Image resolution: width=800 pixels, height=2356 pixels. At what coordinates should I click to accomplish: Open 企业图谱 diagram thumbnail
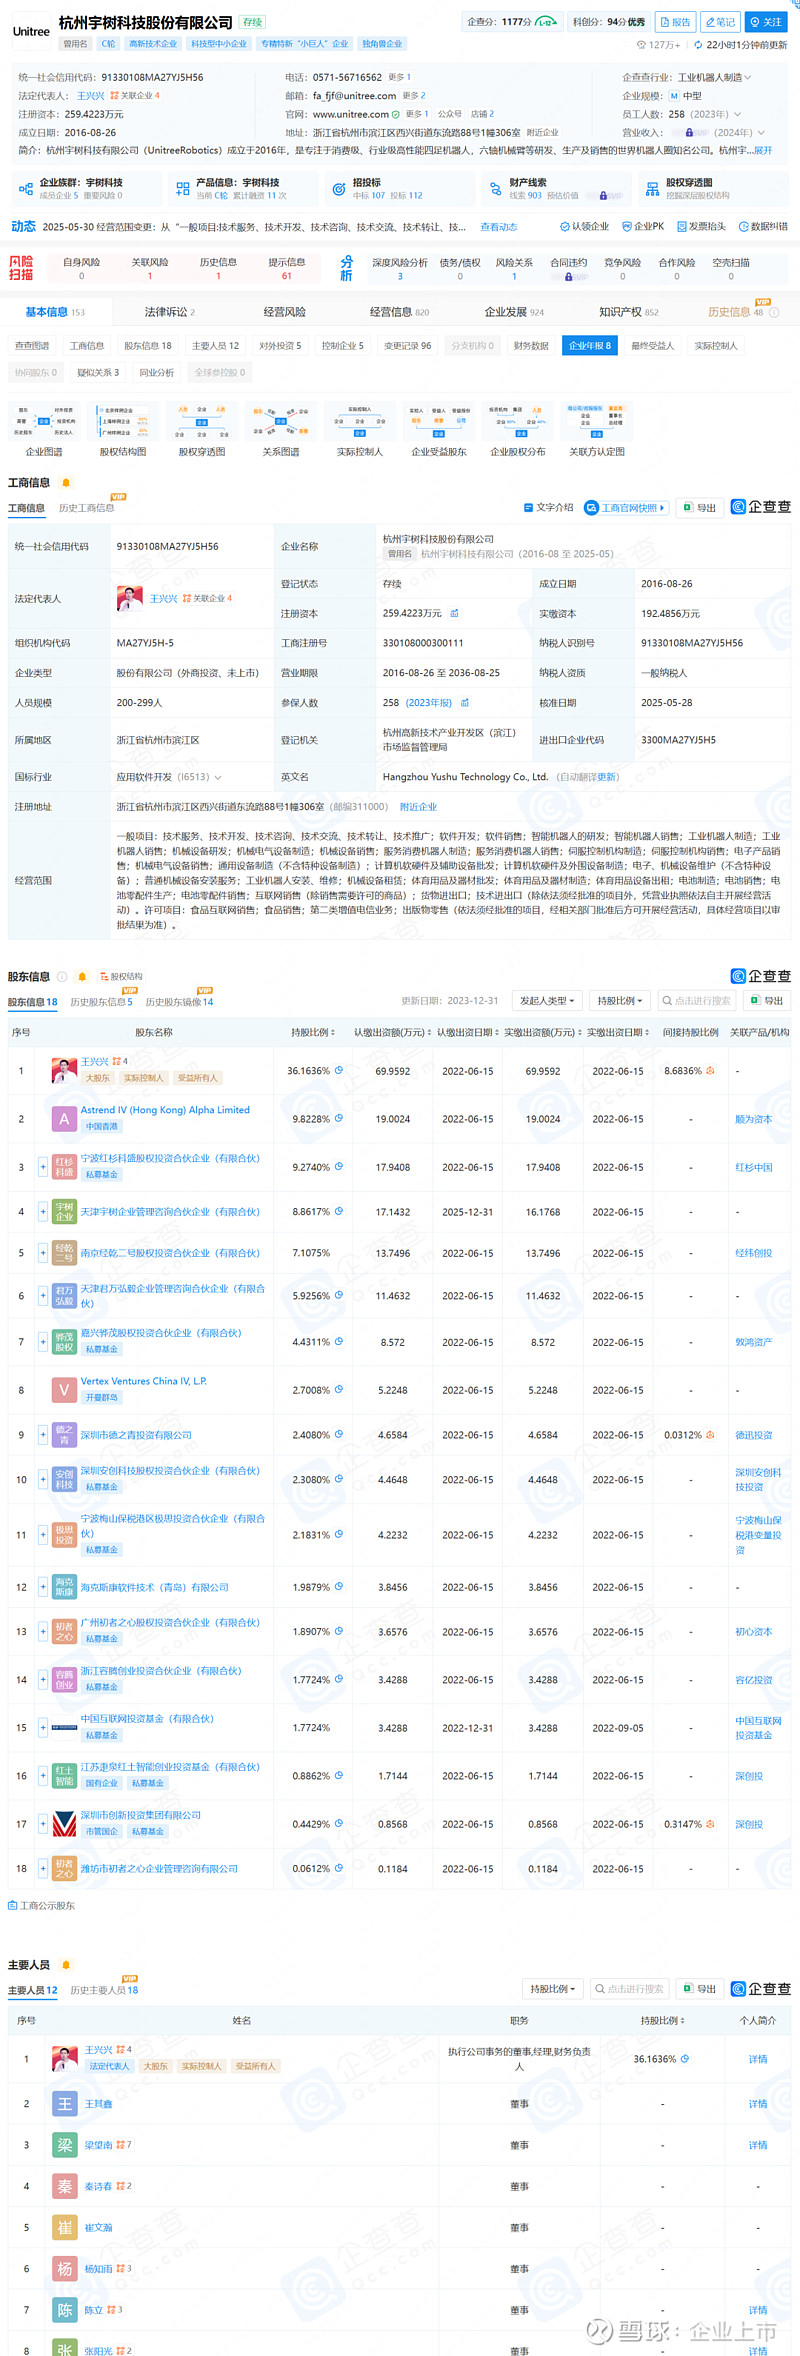[44, 430]
